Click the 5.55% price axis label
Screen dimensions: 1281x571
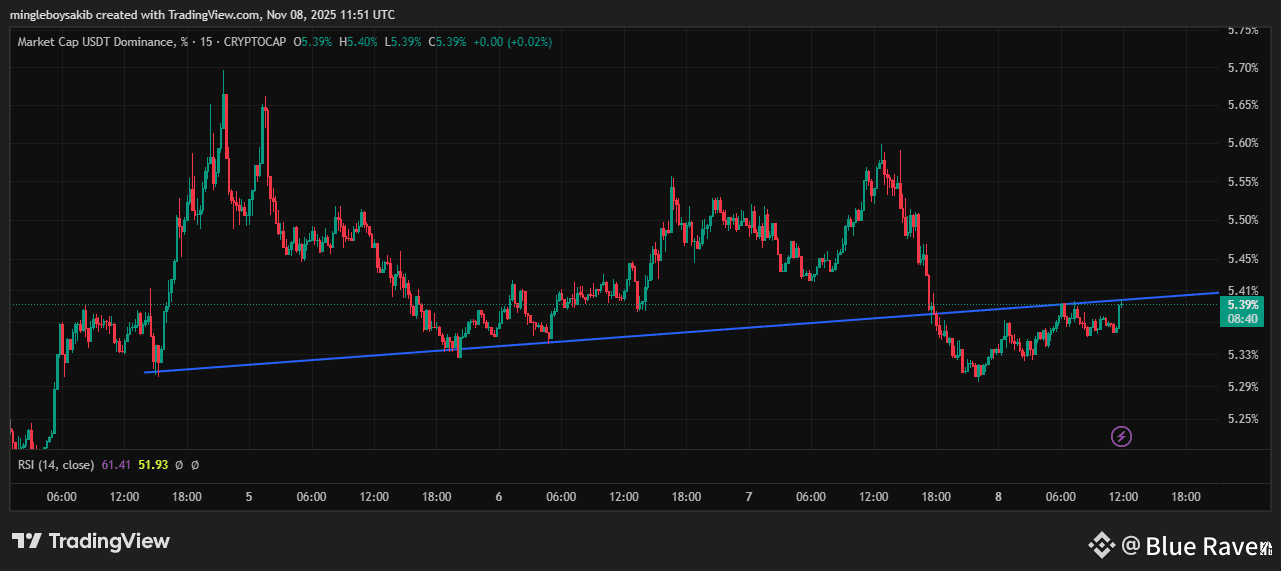[1242, 182]
